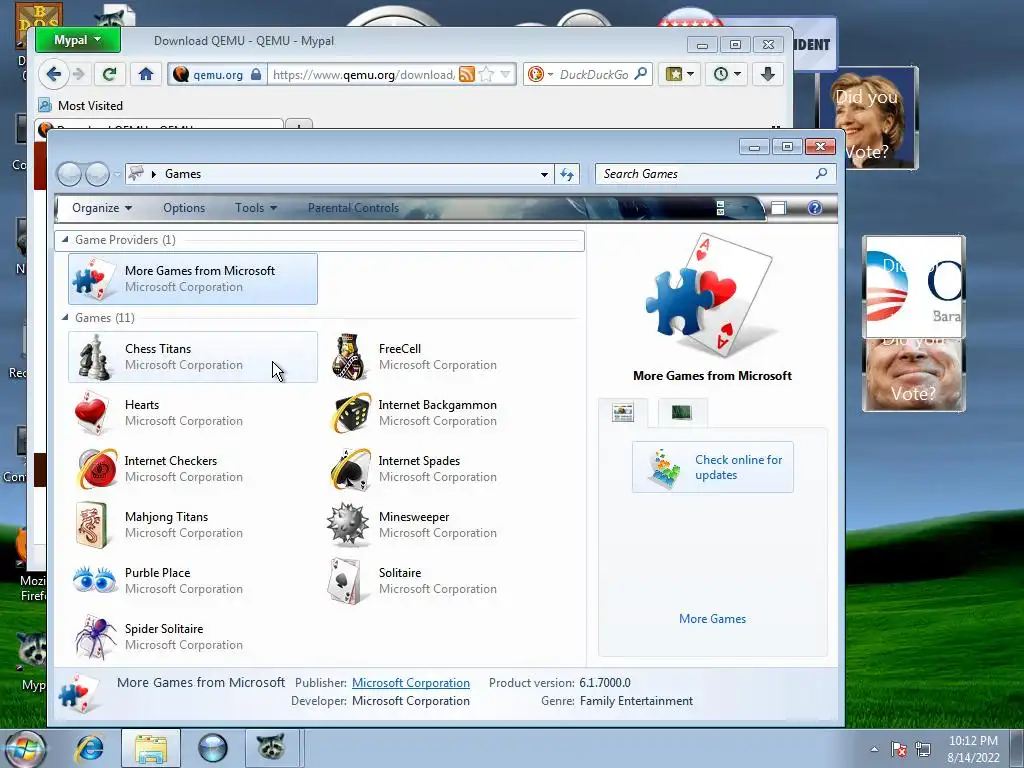Open the Organize dropdown menu
The image size is (1024, 768).
coord(102,208)
